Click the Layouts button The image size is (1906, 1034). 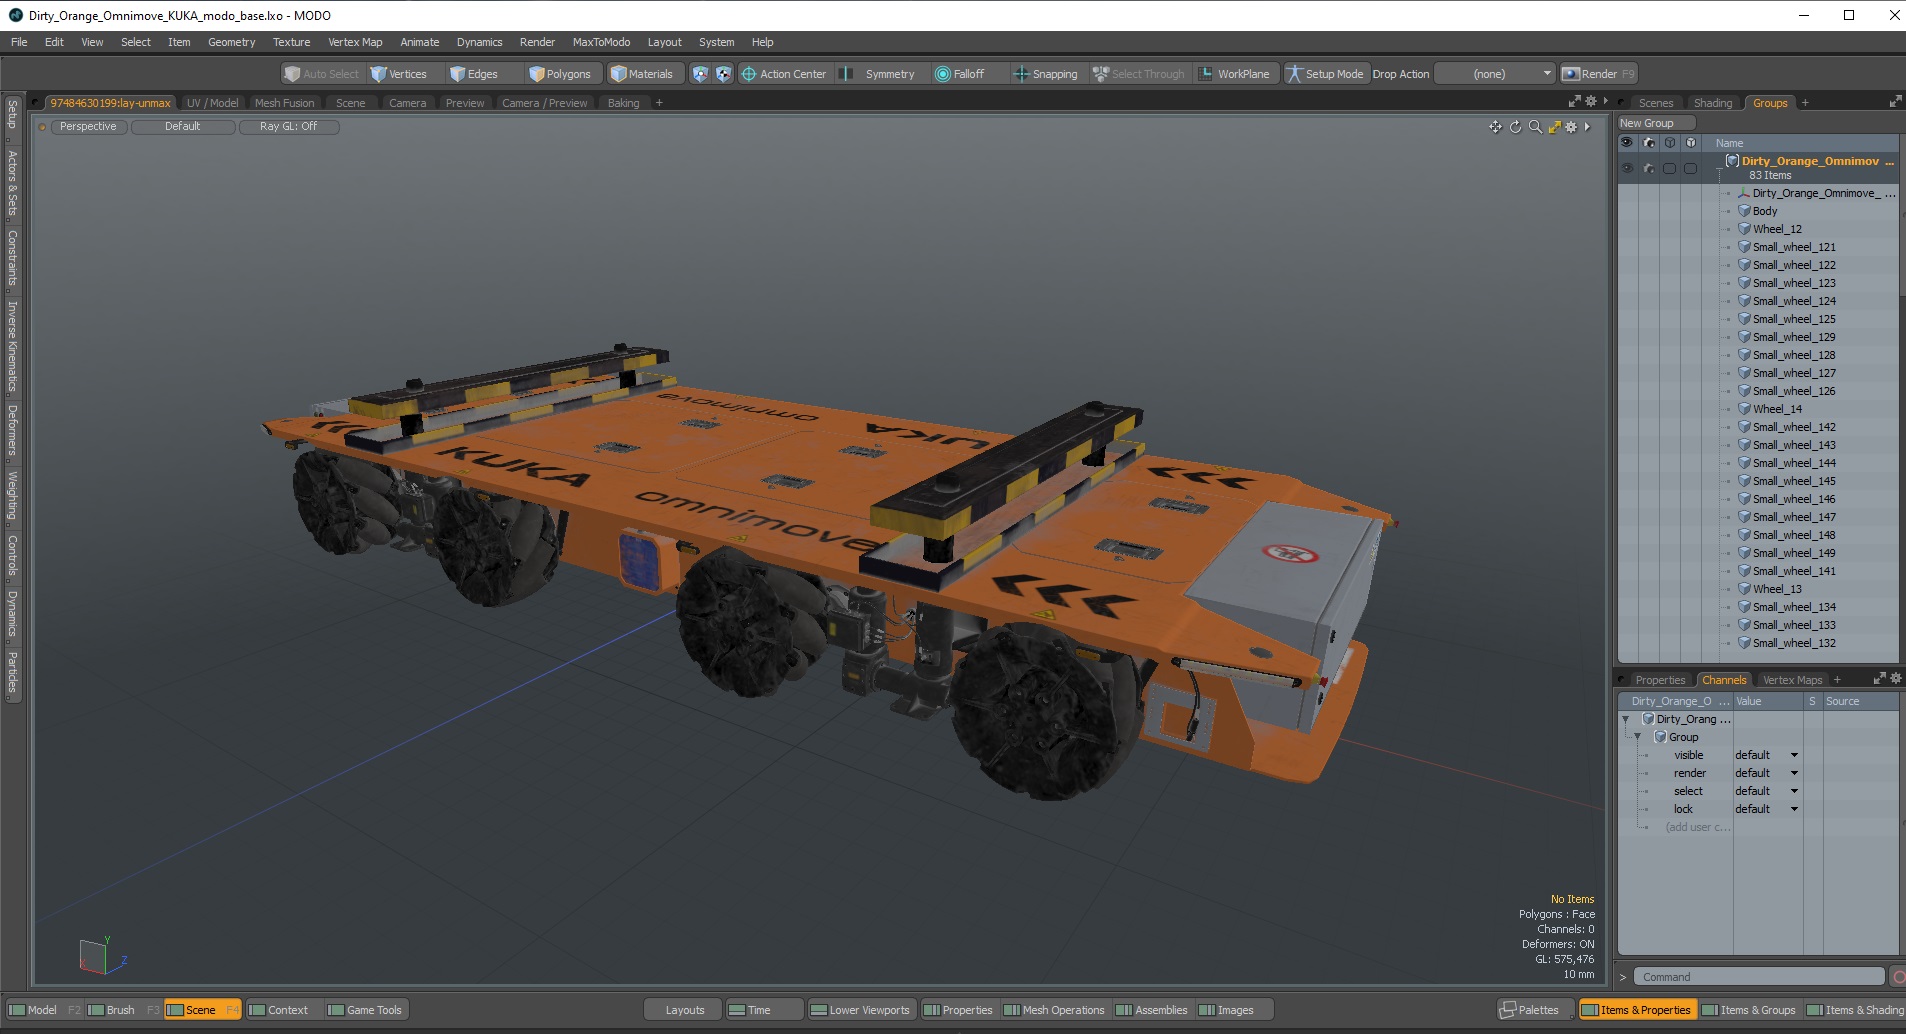(685, 1010)
